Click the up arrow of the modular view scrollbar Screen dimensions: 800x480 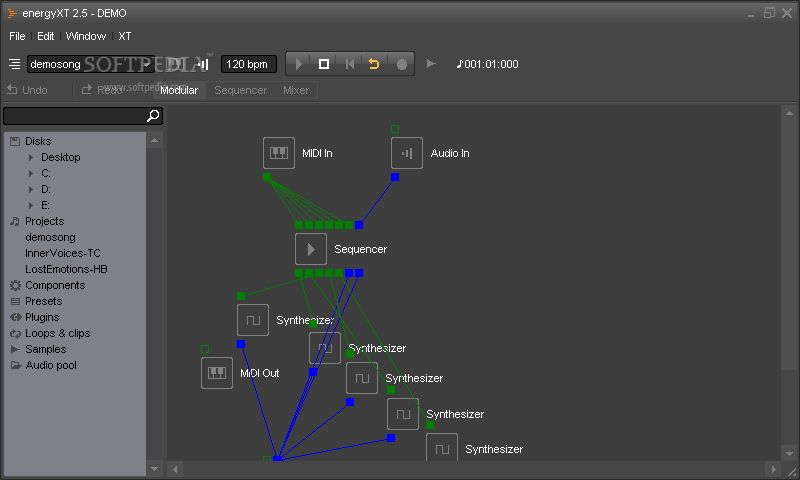coord(789,113)
